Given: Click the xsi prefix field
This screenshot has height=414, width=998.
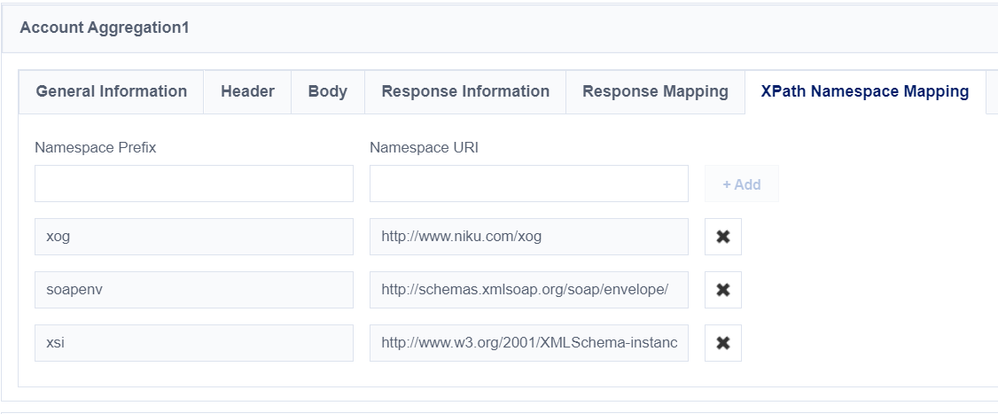Looking at the screenshot, I should point(194,343).
